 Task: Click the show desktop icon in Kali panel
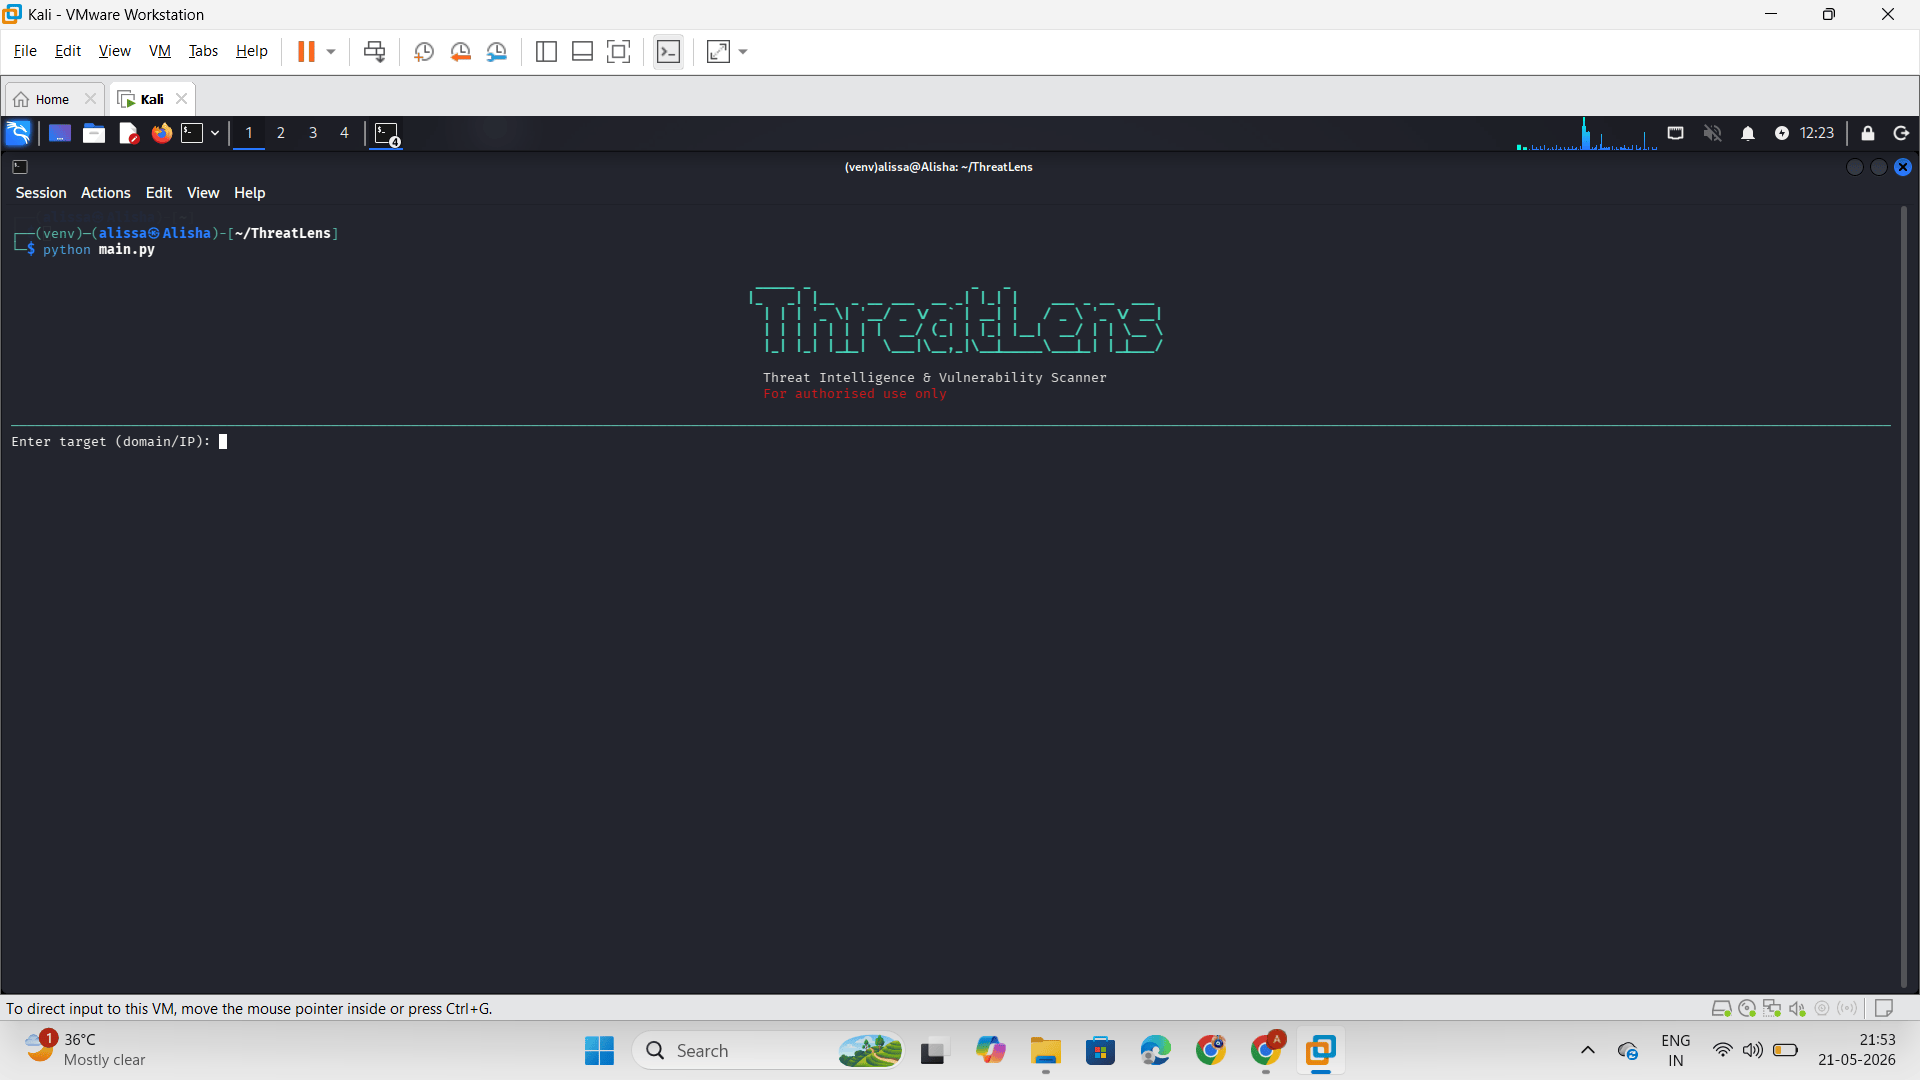coord(60,133)
